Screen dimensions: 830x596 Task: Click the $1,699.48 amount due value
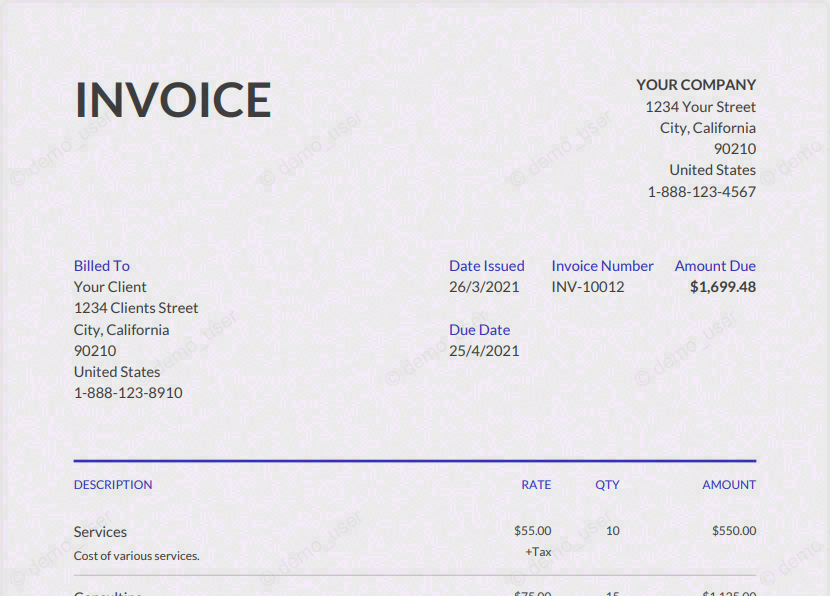tap(723, 287)
